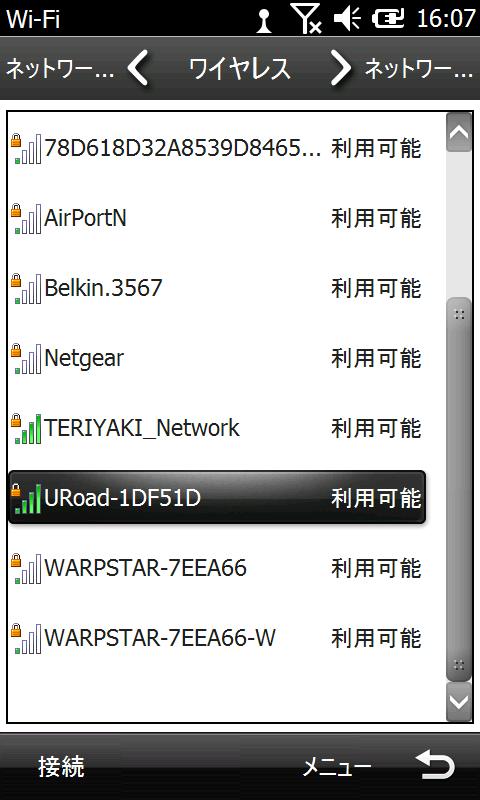Tap the 16:07 clock
The image size is (480, 800).
(446, 19)
